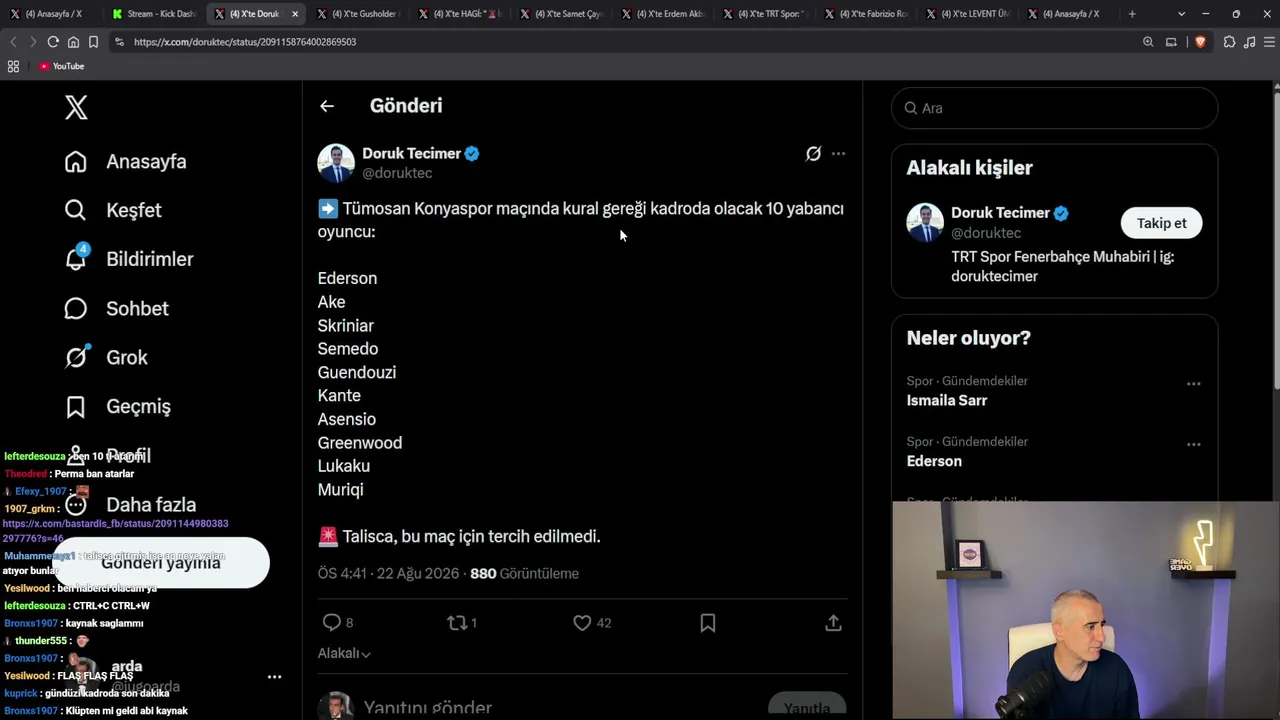Open options for the Ismaila Sarr trend

point(1193,384)
